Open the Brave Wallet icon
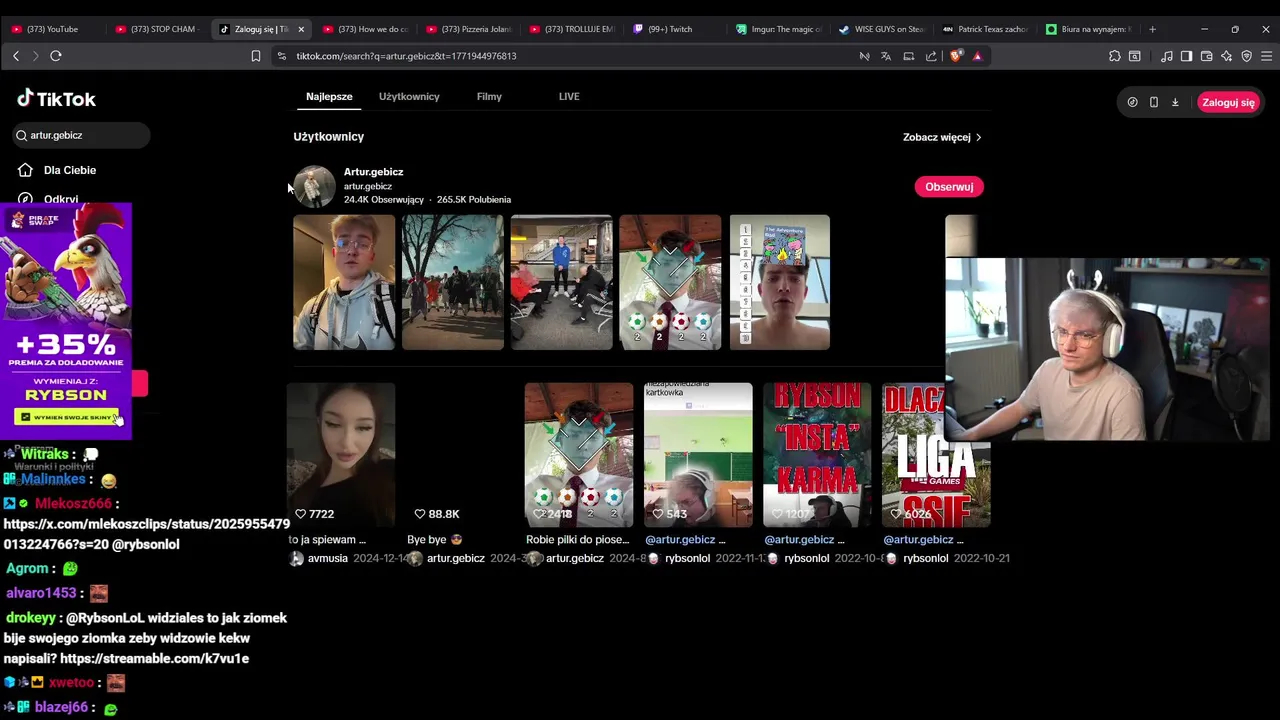The image size is (1280, 720). click(x=1206, y=56)
